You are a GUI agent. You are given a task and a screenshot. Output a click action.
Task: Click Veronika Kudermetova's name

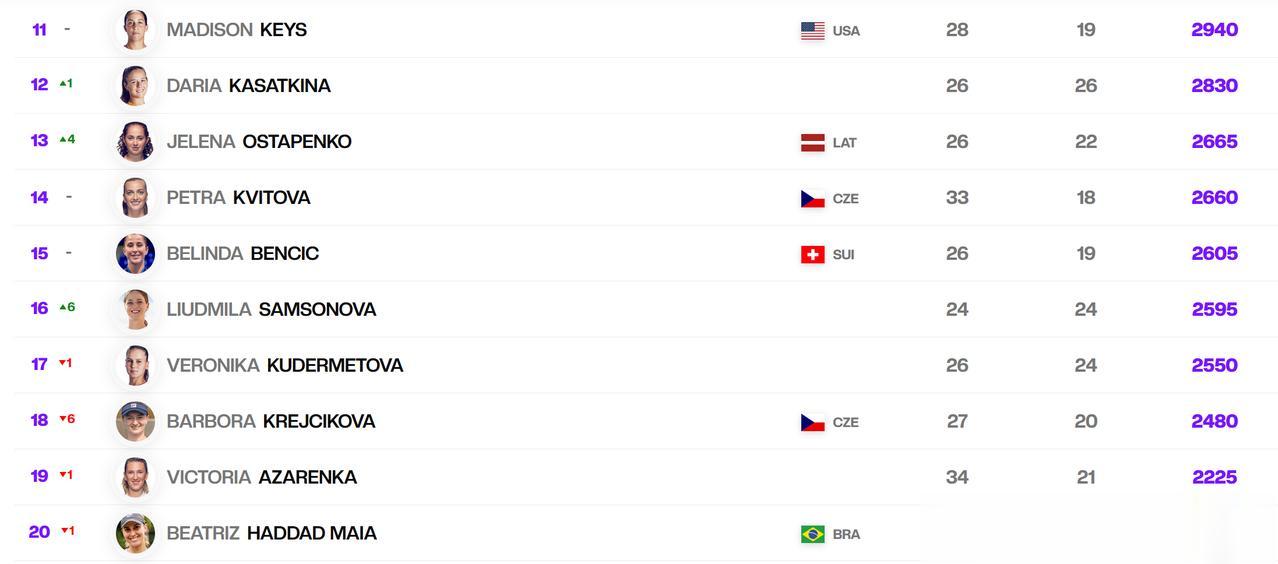pyautogui.click(x=285, y=366)
